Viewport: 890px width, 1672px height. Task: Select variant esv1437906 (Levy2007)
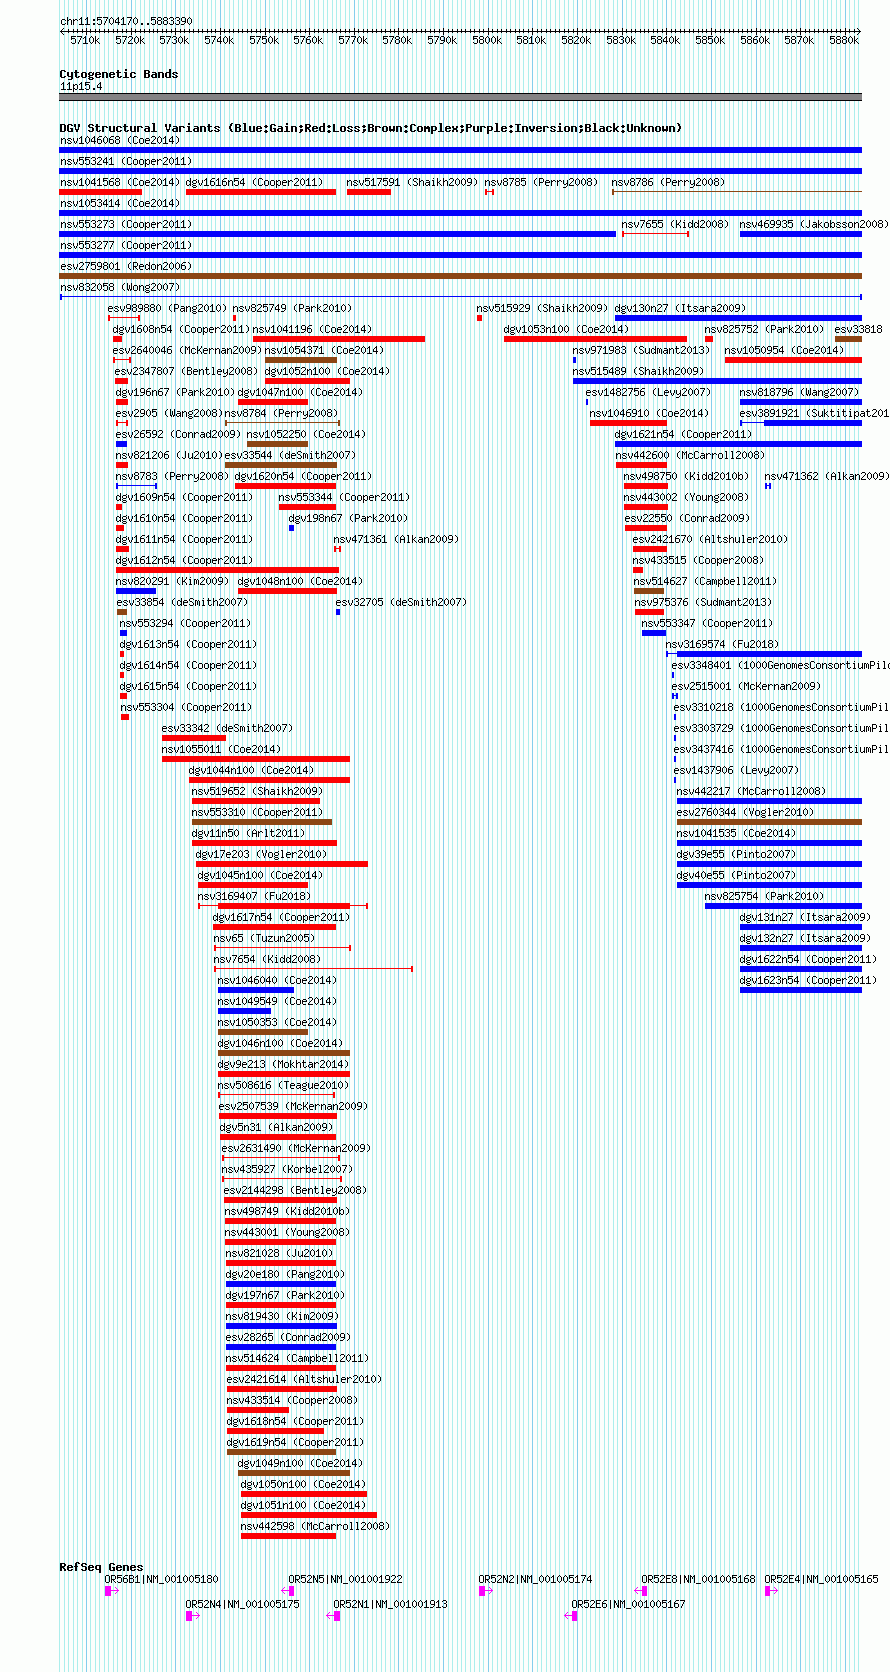pyautogui.click(x=736, y=770)
